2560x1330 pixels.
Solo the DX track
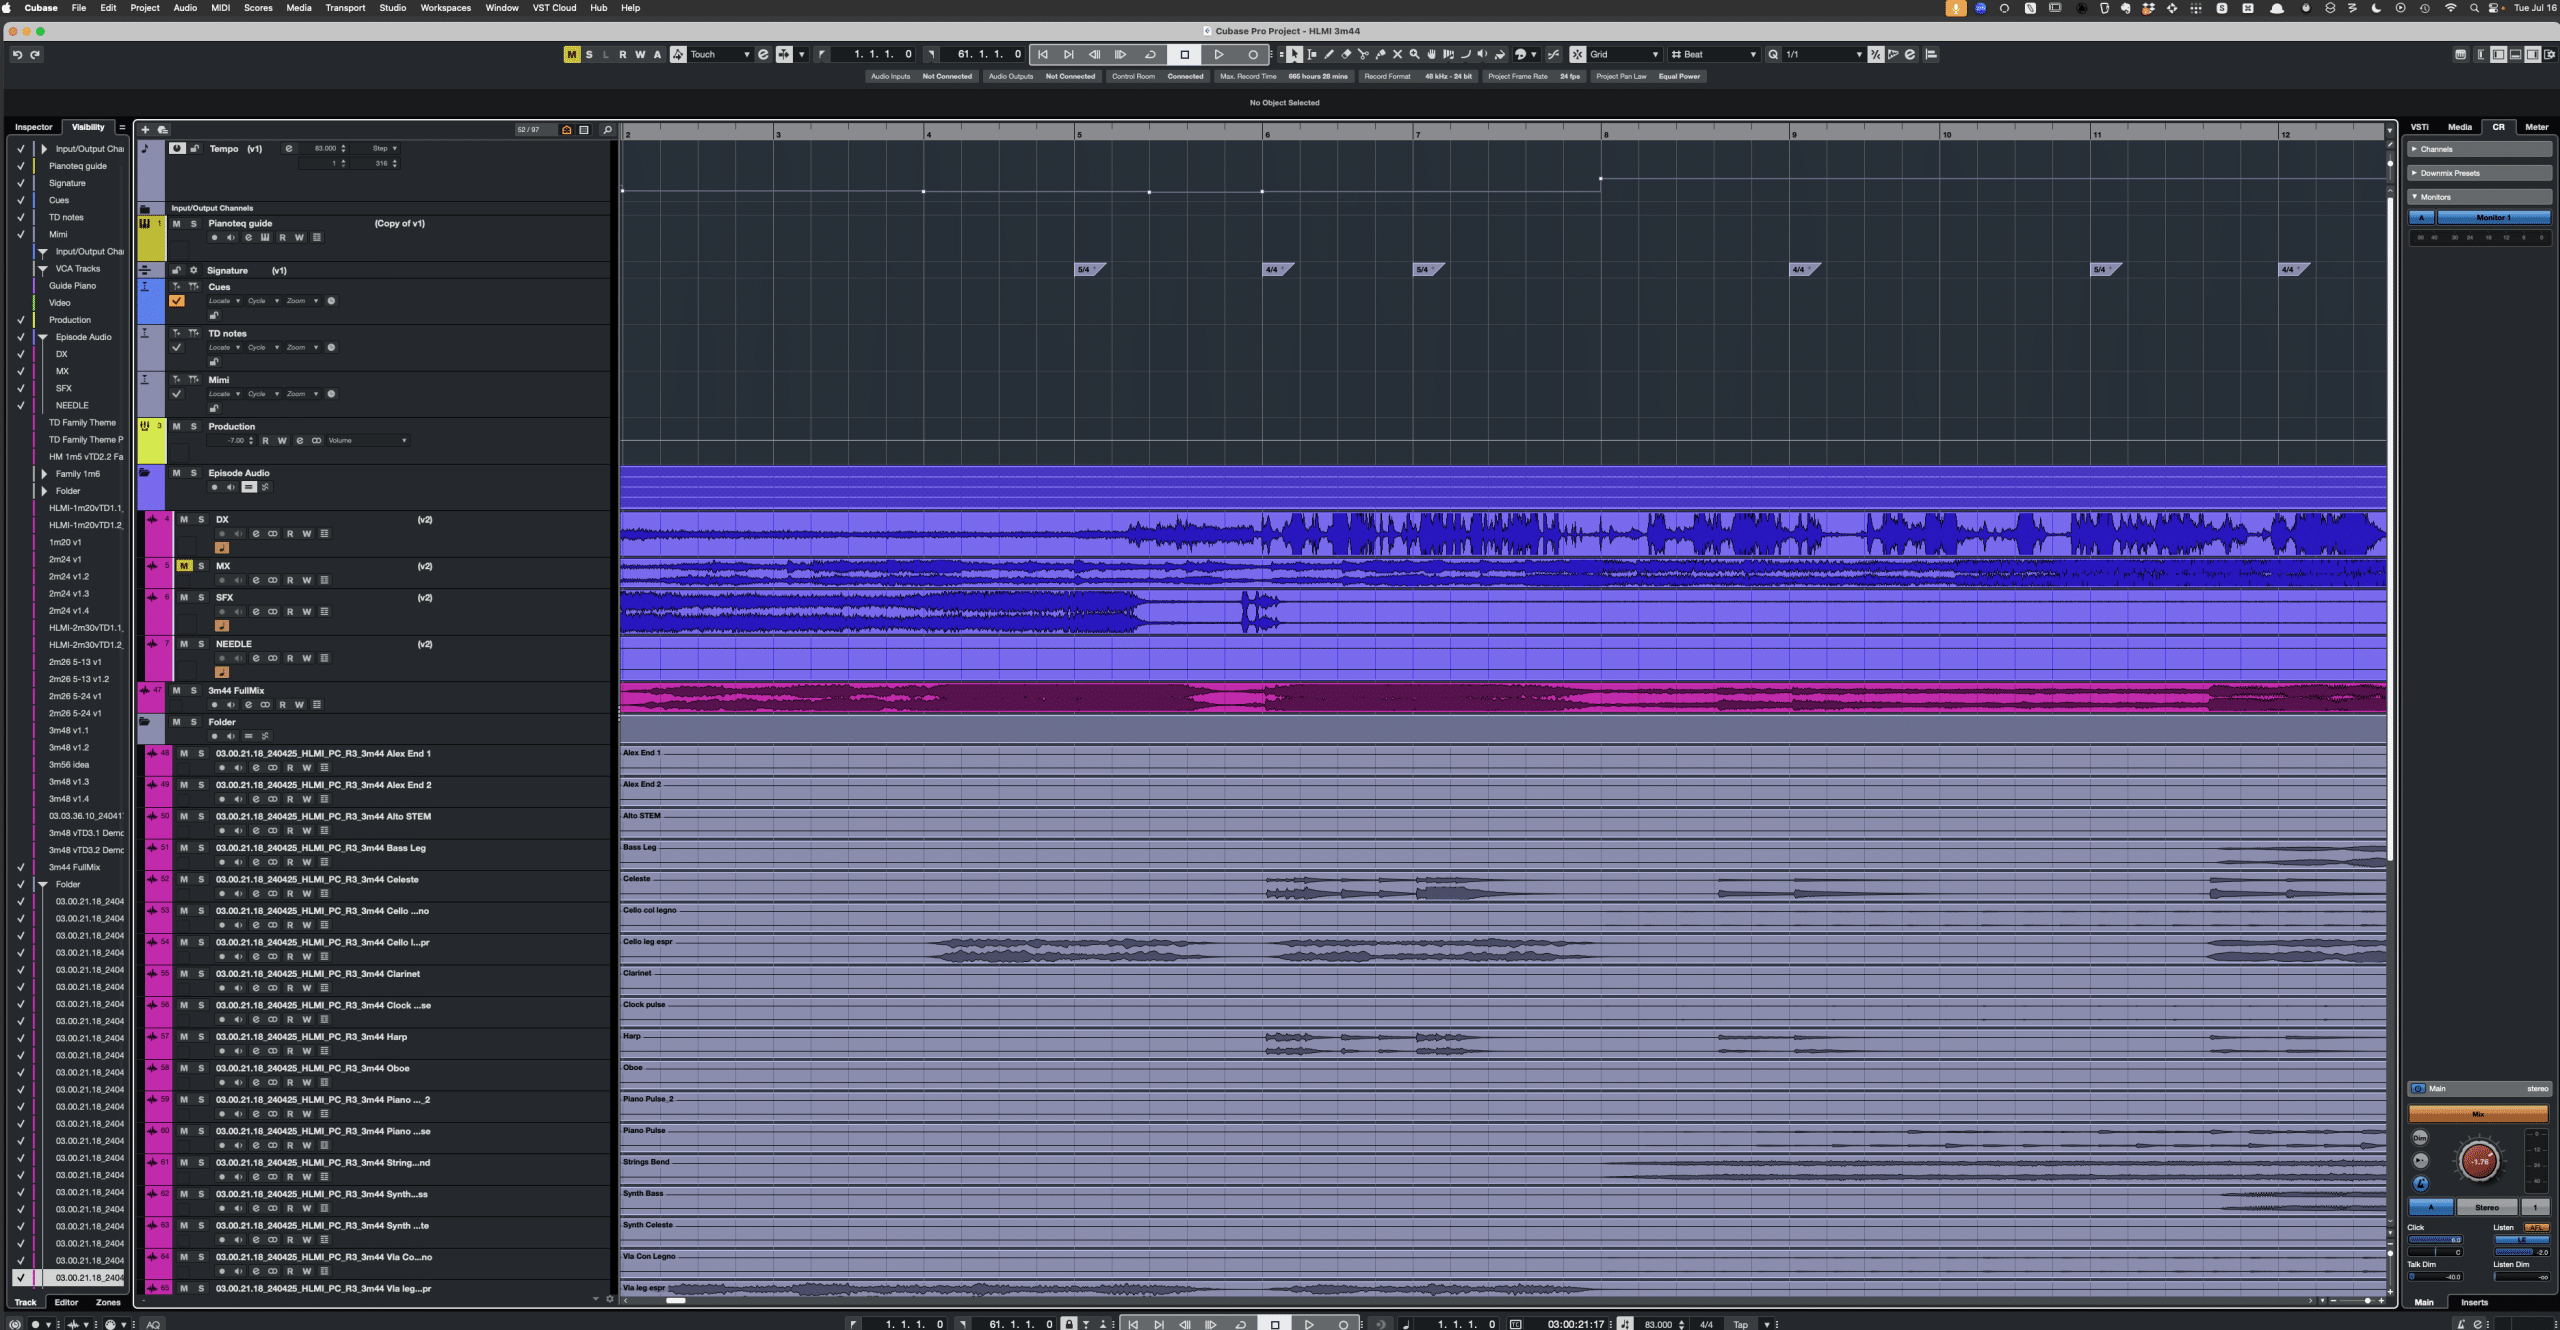pyautogui.click(x=201, y=520)
